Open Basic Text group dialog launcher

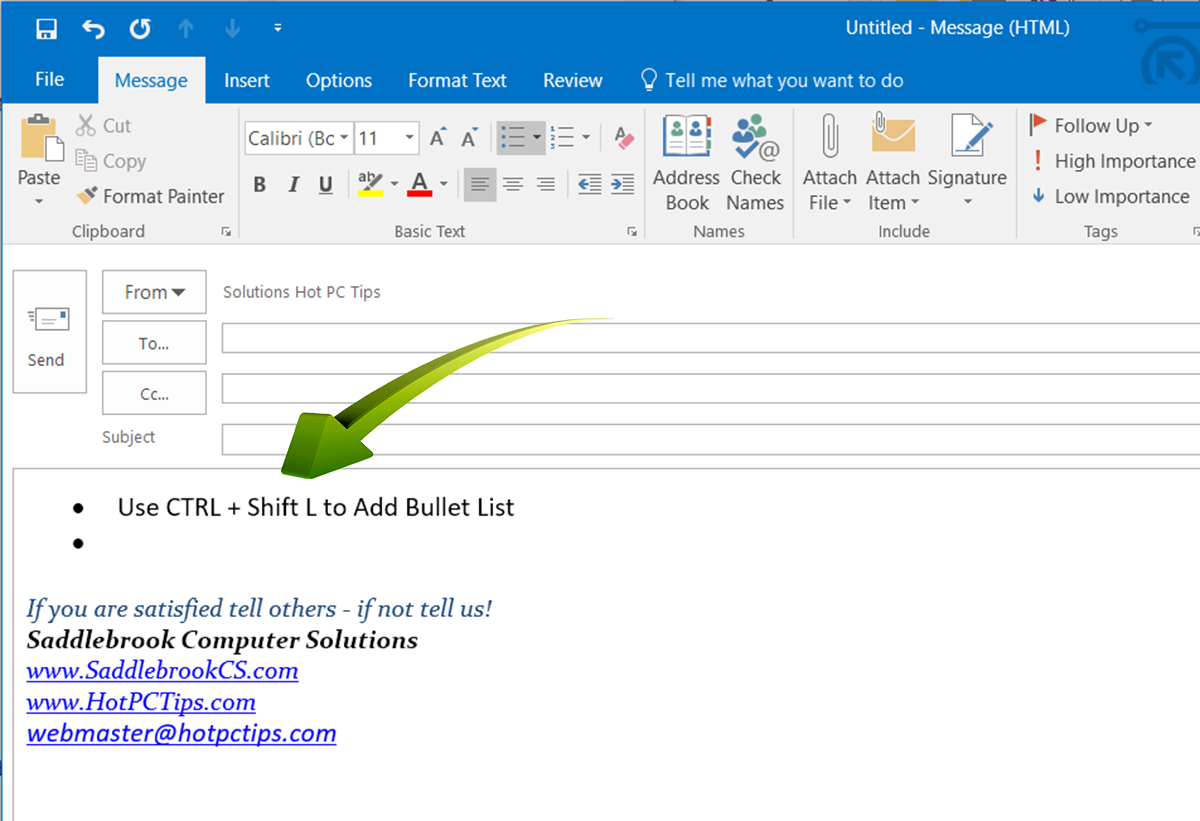tap(632, 232)
